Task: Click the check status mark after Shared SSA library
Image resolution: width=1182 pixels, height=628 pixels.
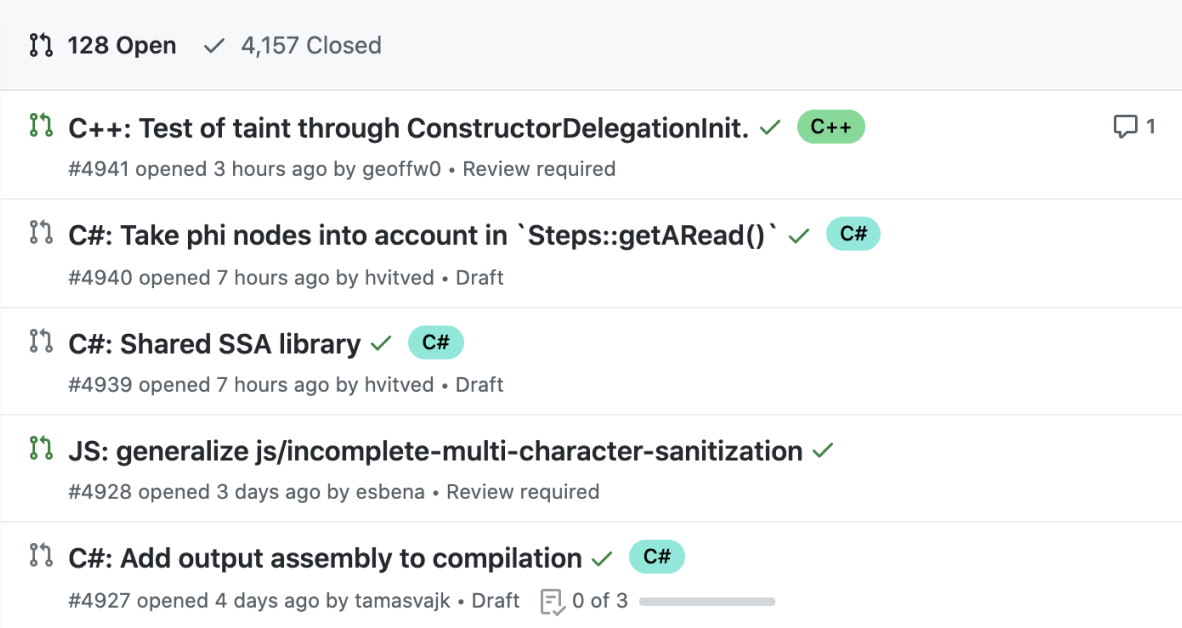Action: (380, 344)
